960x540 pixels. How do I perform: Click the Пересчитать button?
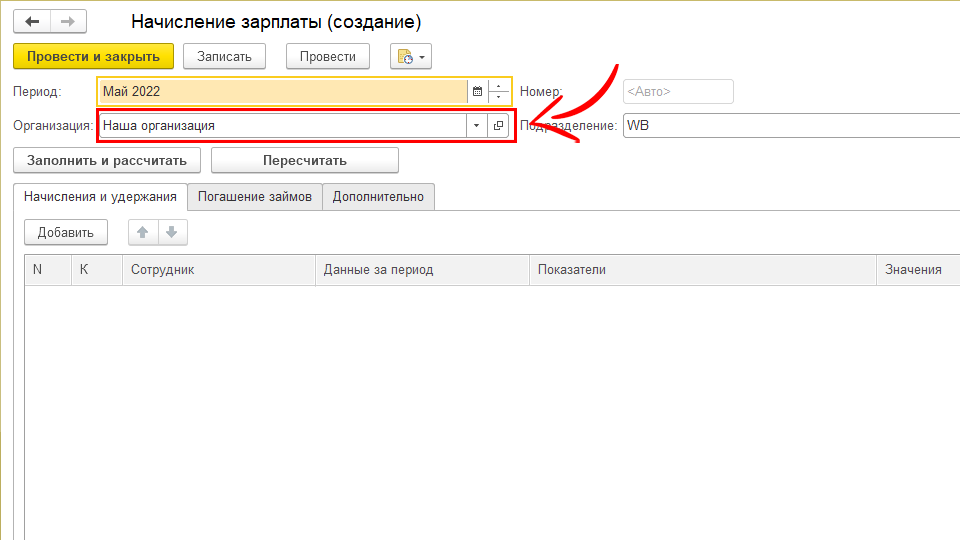click(304, 160)
